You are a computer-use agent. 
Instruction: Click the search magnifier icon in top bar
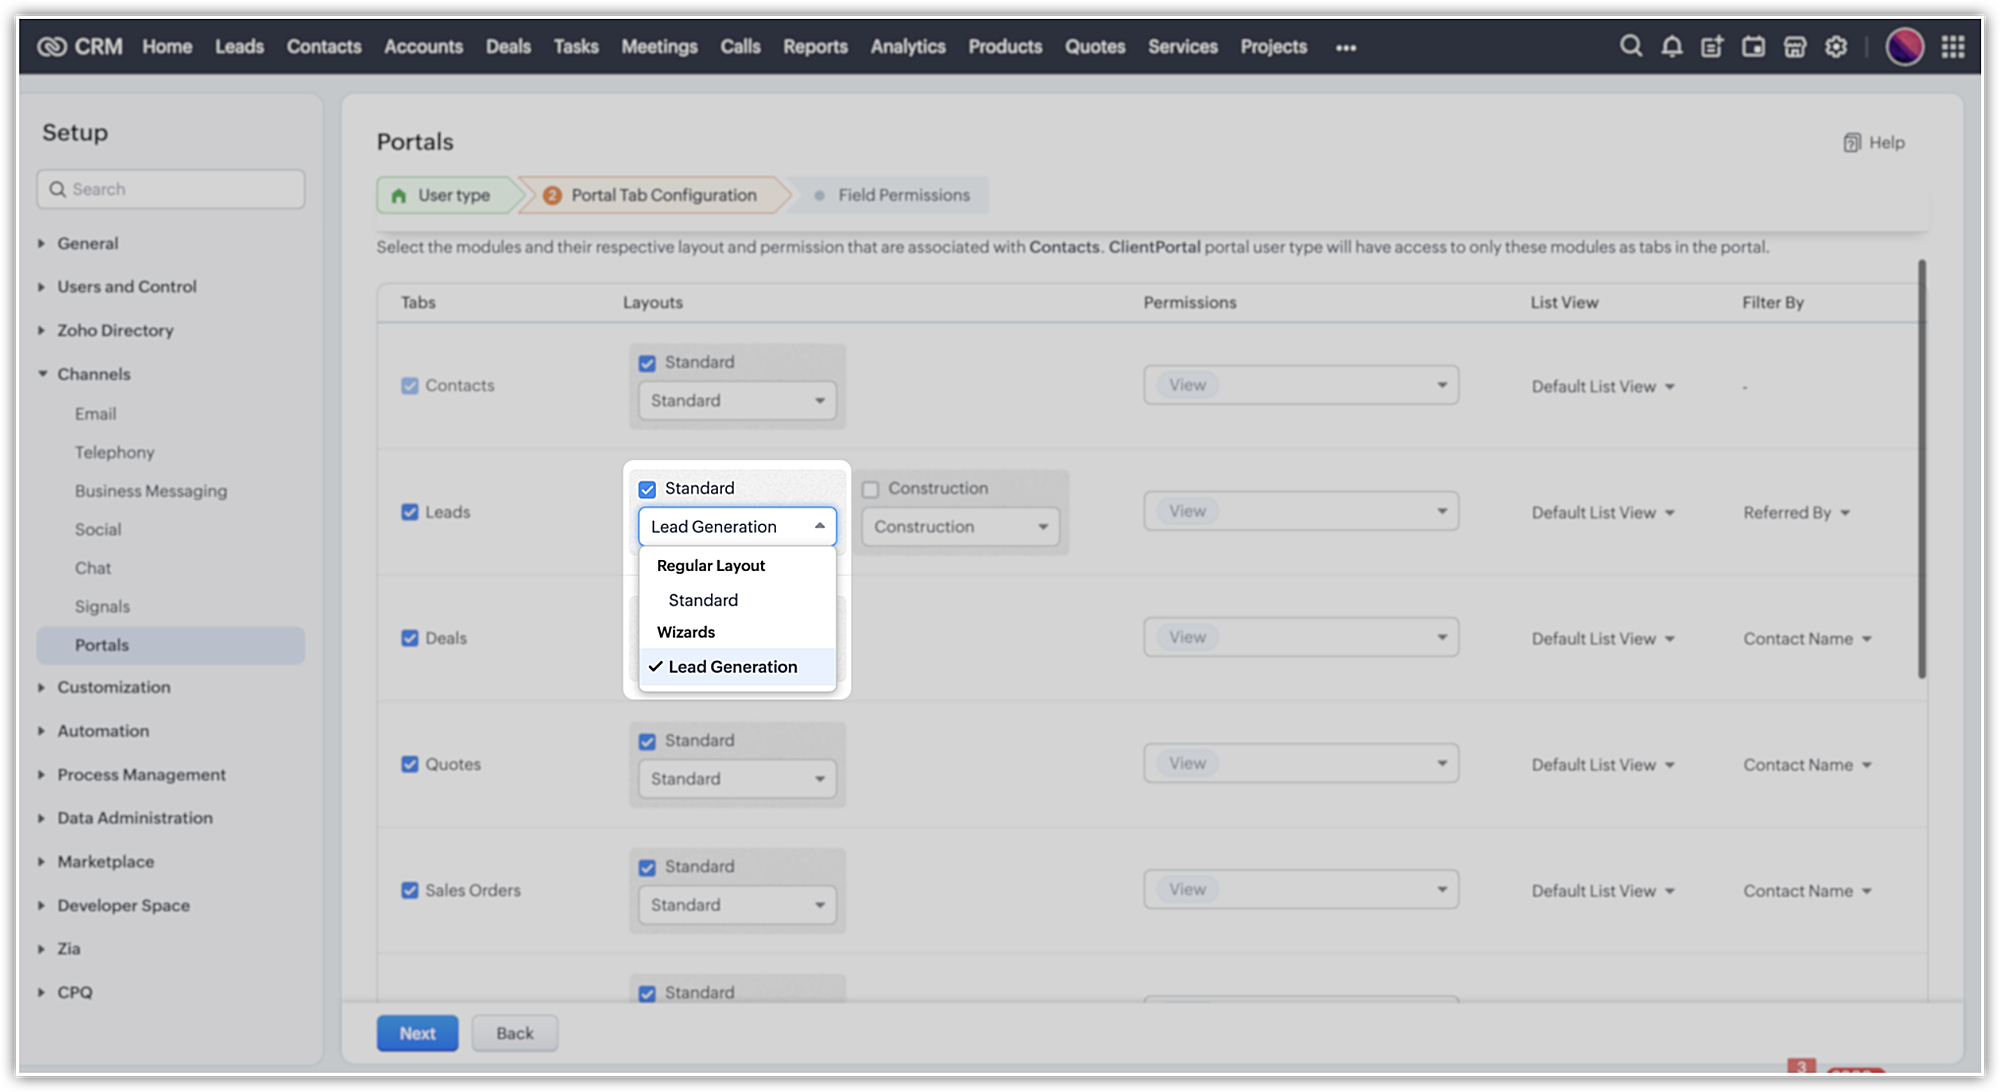[x=1630, y=46]
